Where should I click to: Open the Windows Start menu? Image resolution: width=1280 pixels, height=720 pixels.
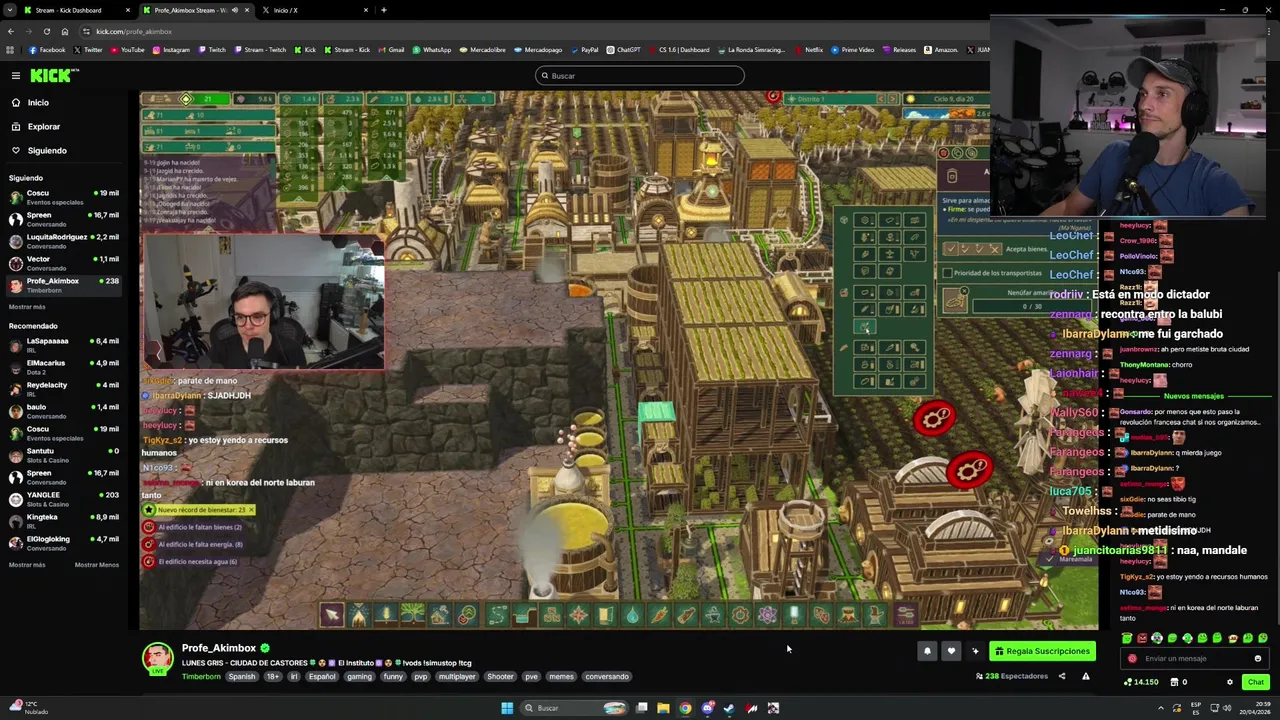[507, 708]
